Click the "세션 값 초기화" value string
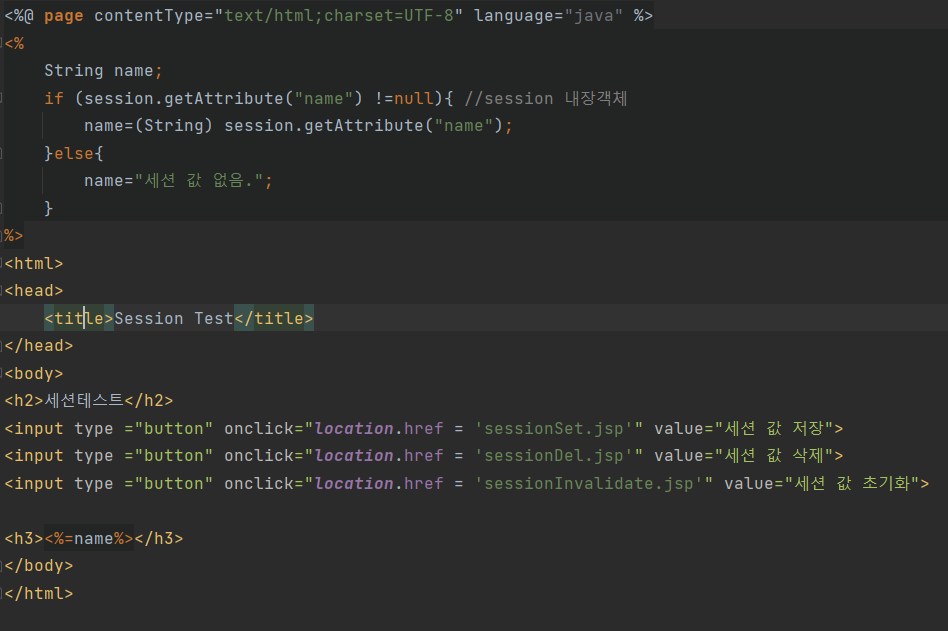 coord(852,484)
